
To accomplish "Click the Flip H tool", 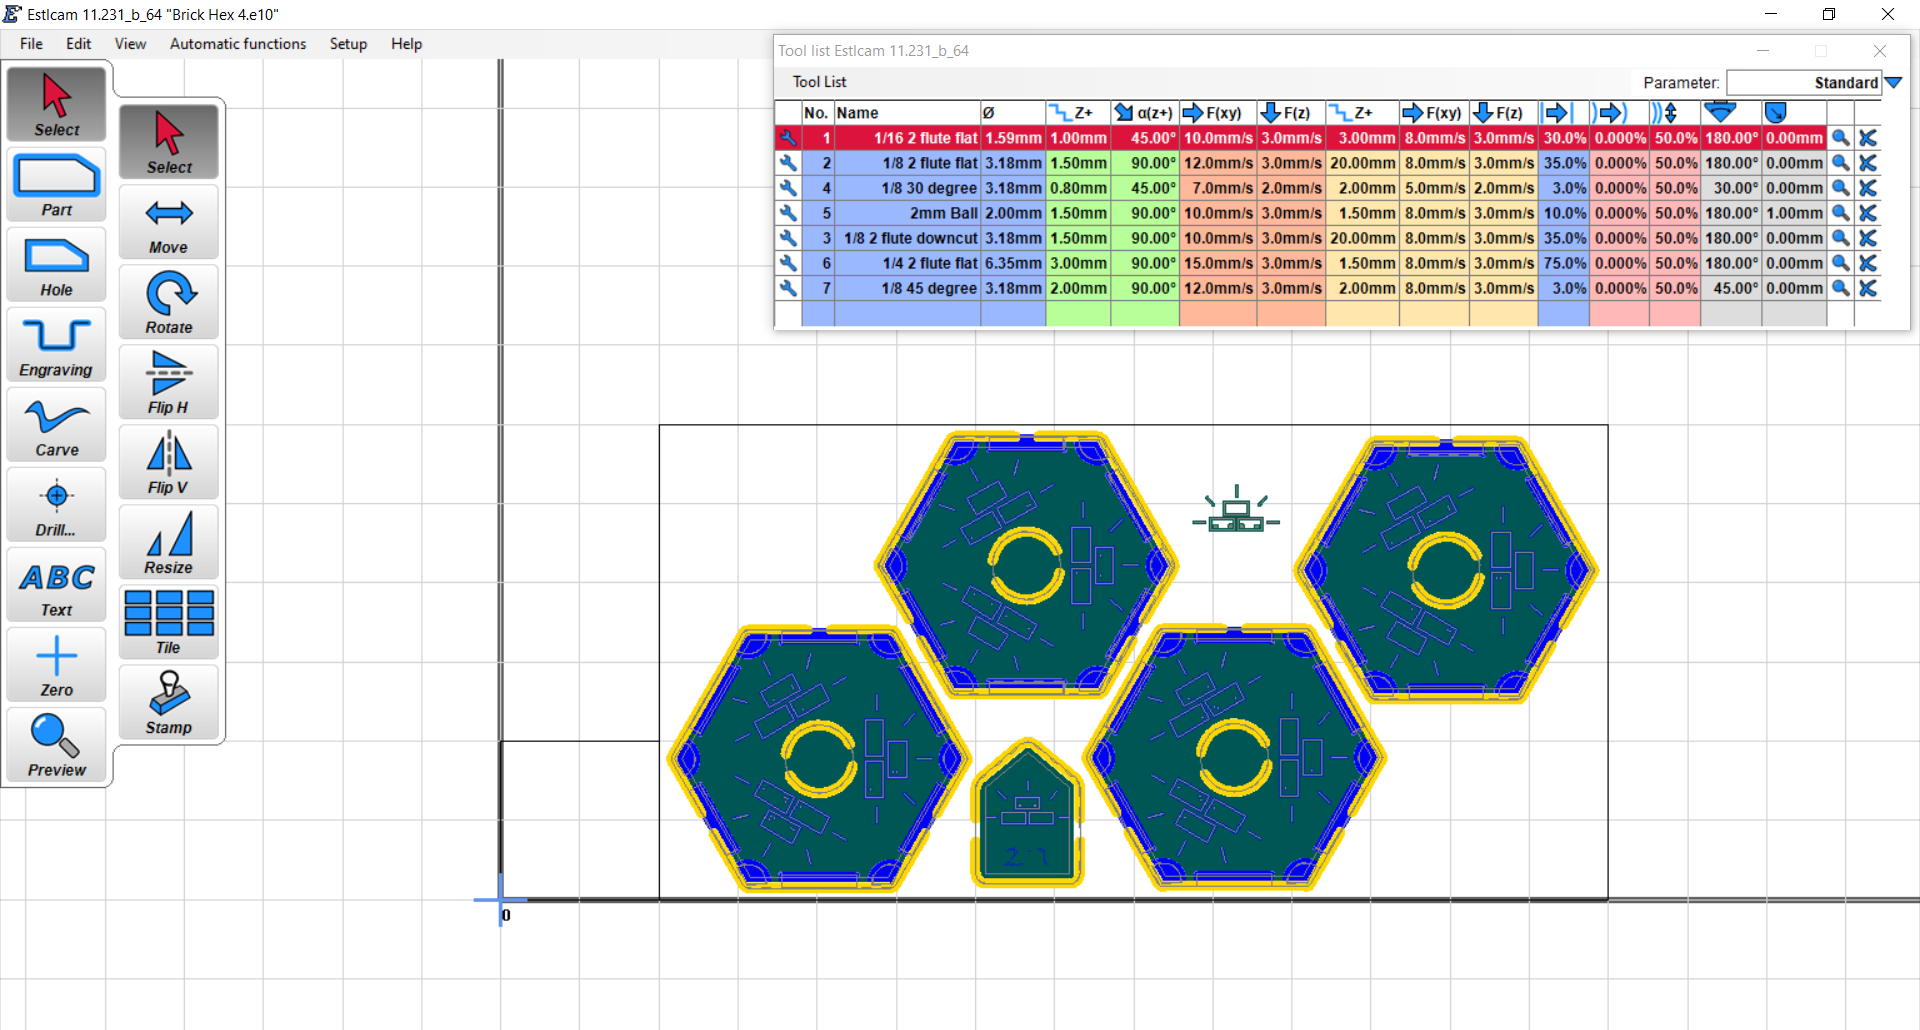I will click(169, 382).
